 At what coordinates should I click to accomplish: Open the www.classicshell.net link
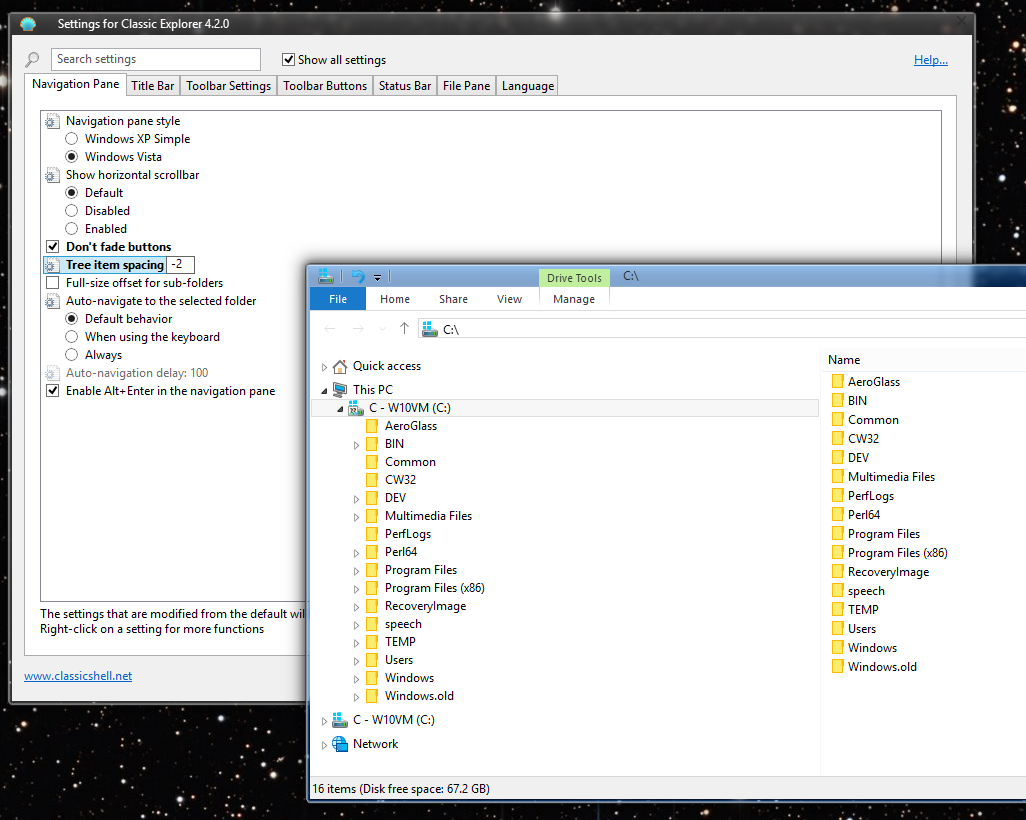(78, 675)
